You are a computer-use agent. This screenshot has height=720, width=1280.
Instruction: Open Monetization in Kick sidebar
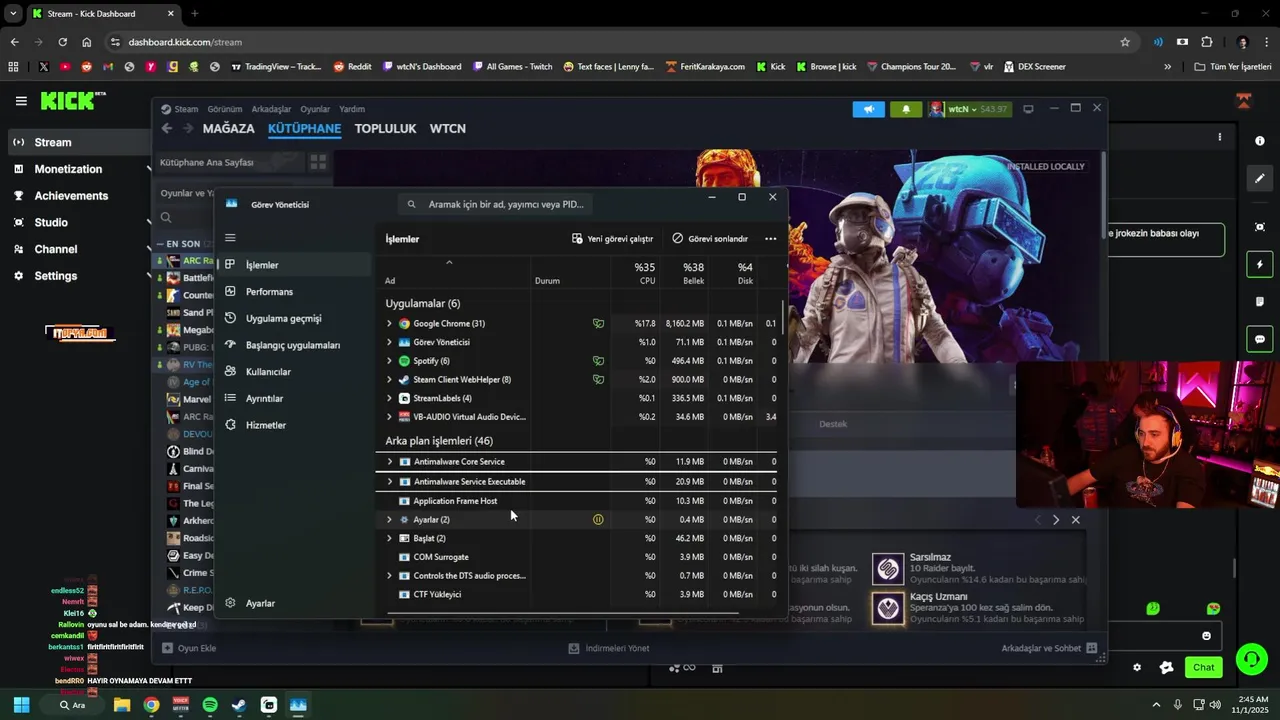68,169
